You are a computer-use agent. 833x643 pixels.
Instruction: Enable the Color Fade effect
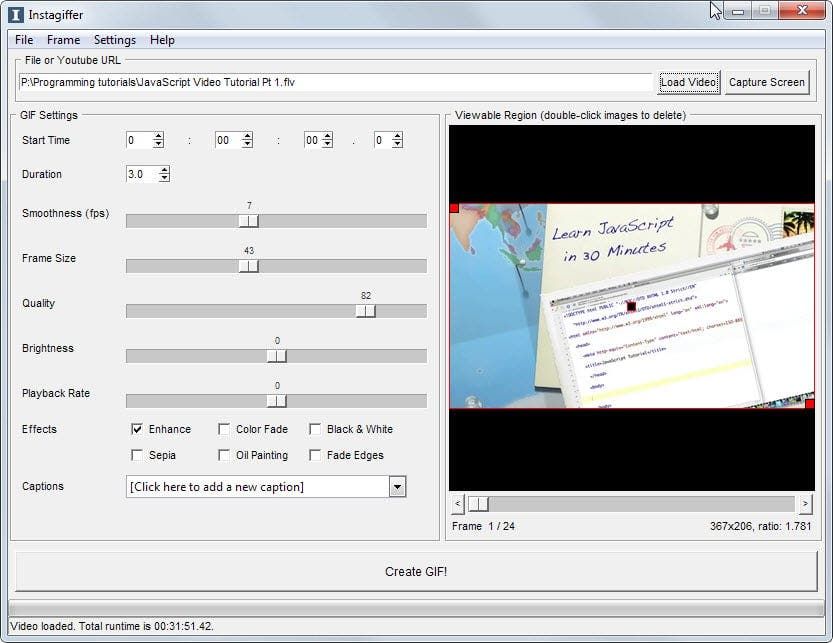[224, 429]
